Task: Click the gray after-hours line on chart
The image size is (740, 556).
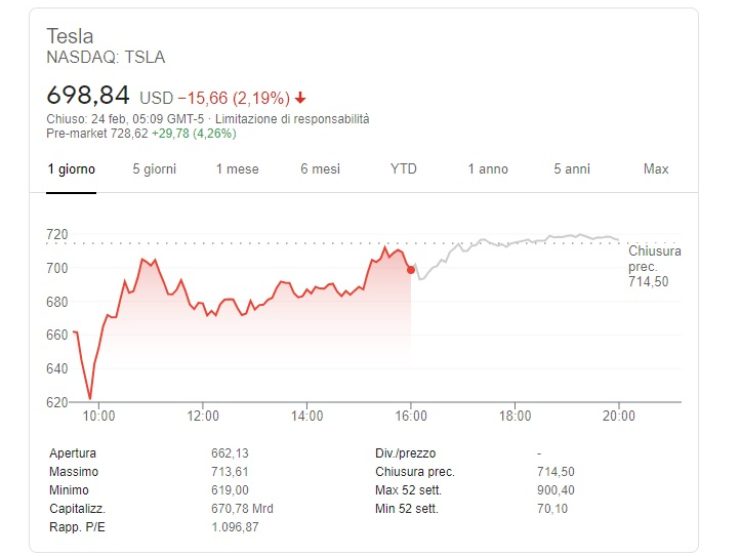Action: [x=520, y=242]
